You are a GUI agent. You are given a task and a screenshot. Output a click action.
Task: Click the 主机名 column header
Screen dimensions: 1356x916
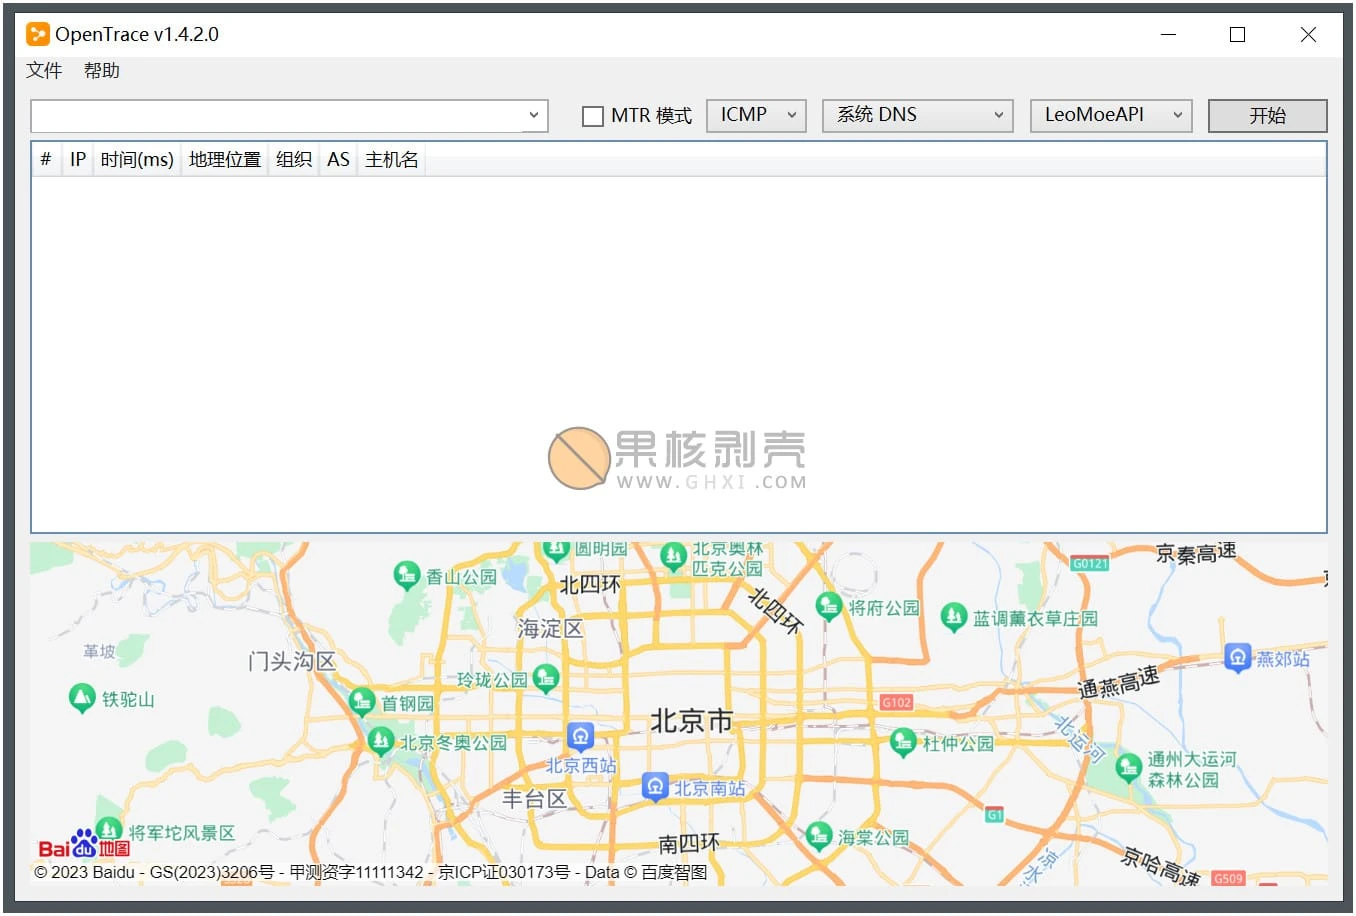(392, 159)
